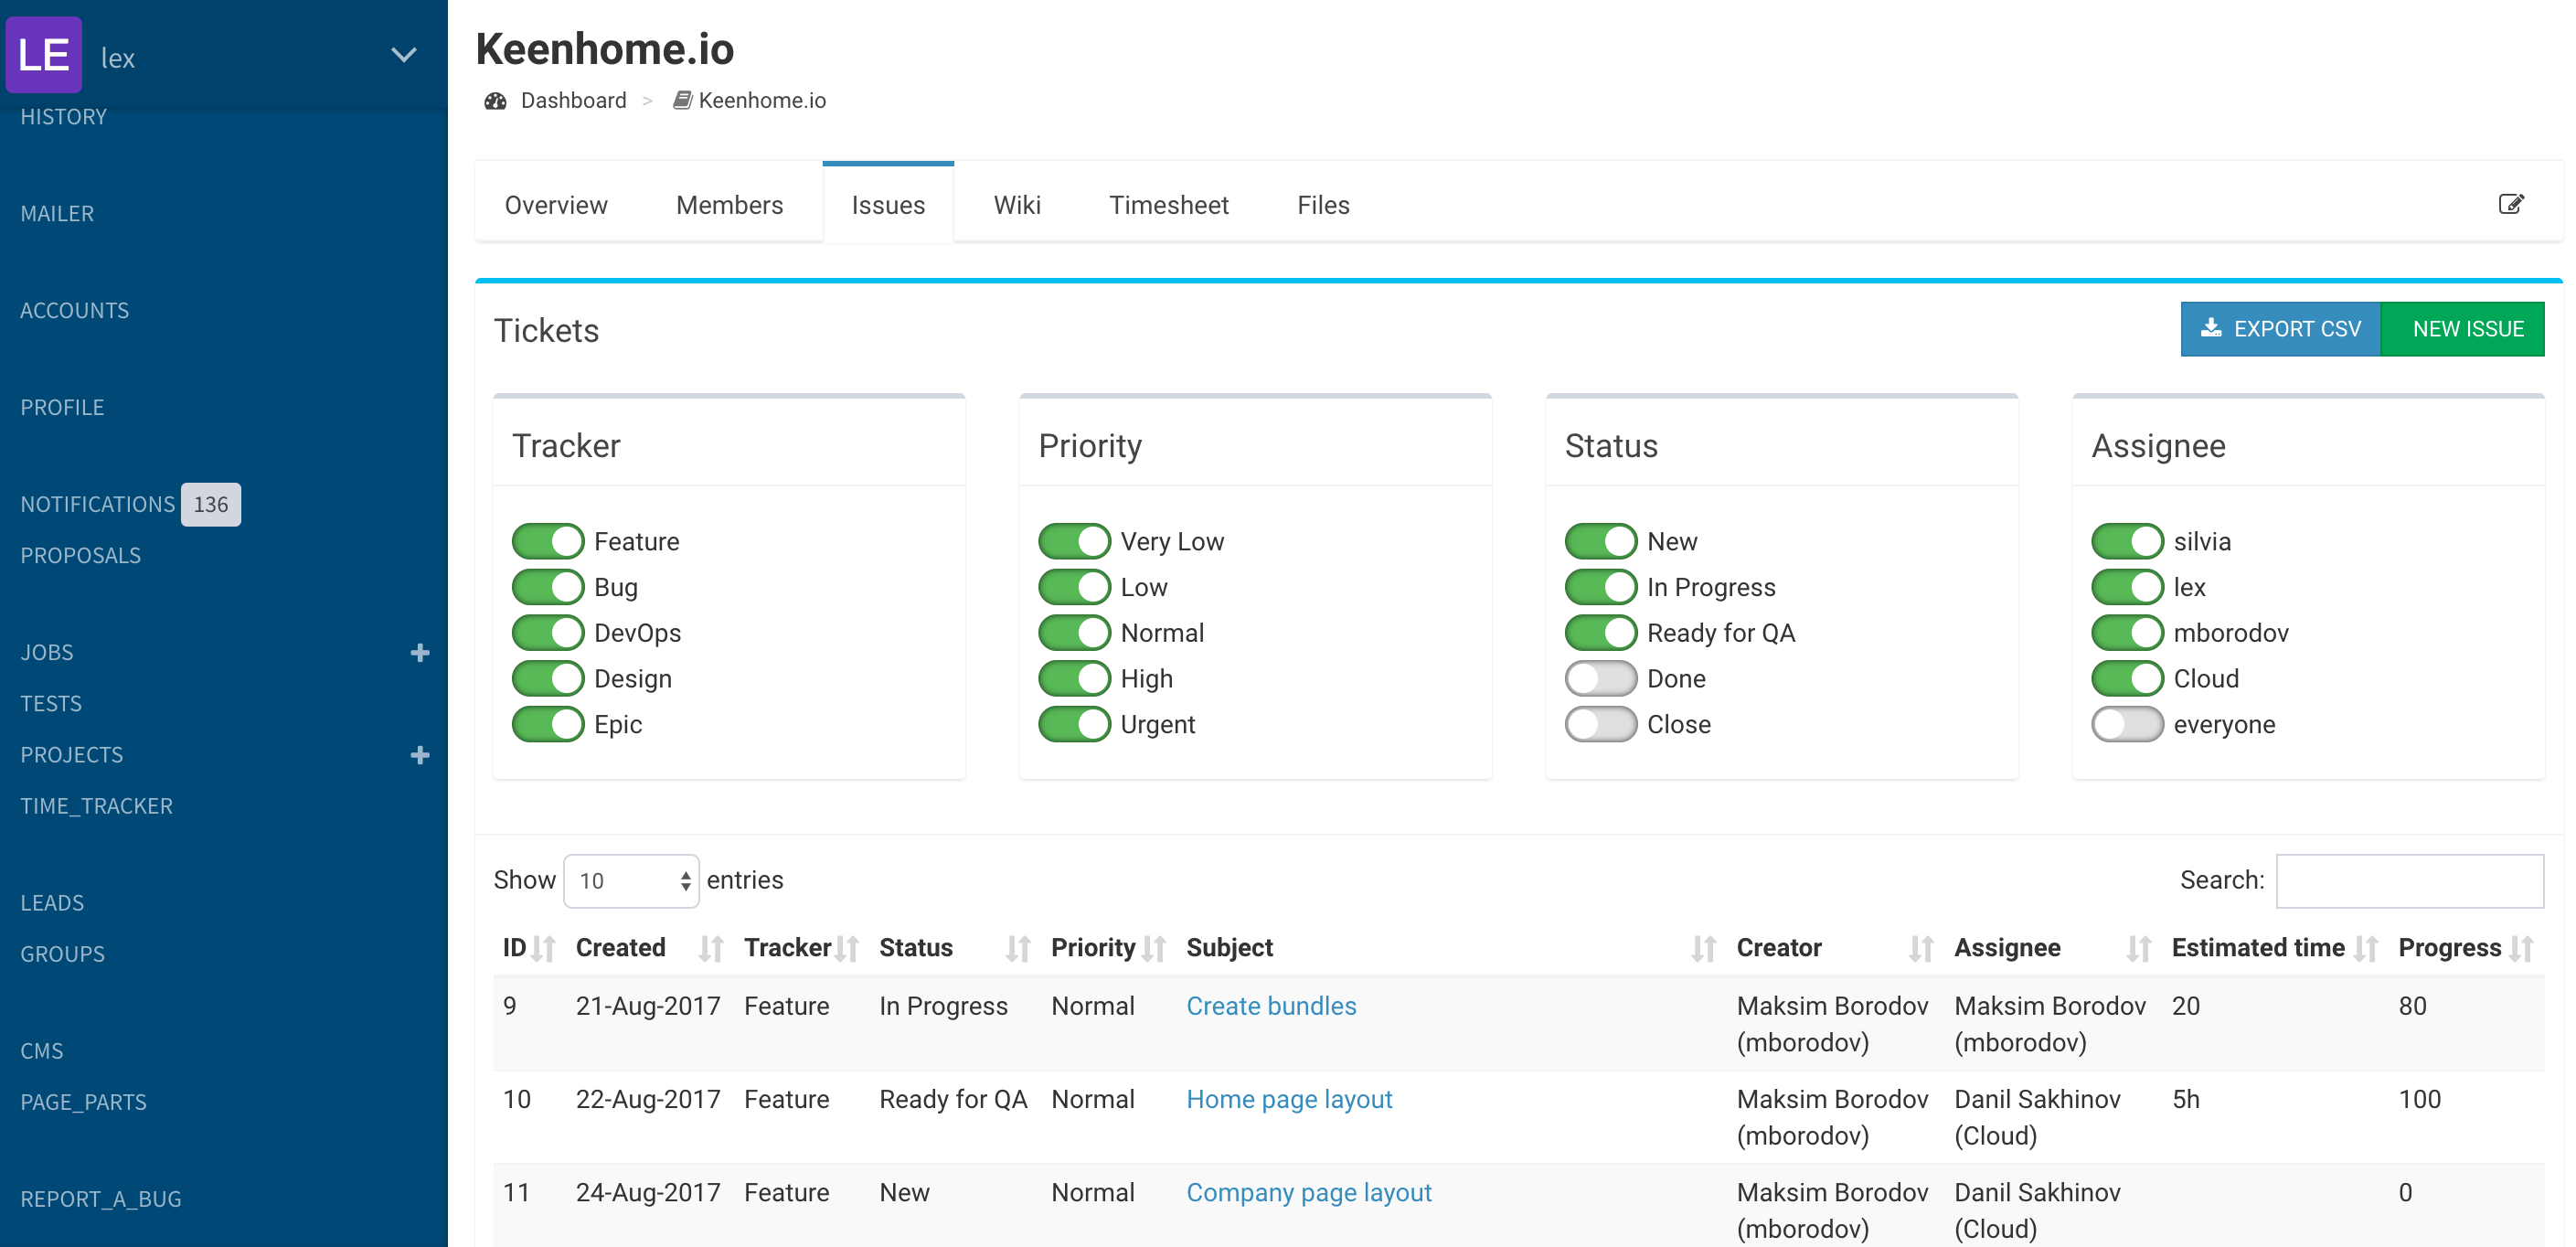Viewport: 2576px width, 1247px height.
Task: Sort table by Assignee column arrows
Action: tap(2139, 948)
